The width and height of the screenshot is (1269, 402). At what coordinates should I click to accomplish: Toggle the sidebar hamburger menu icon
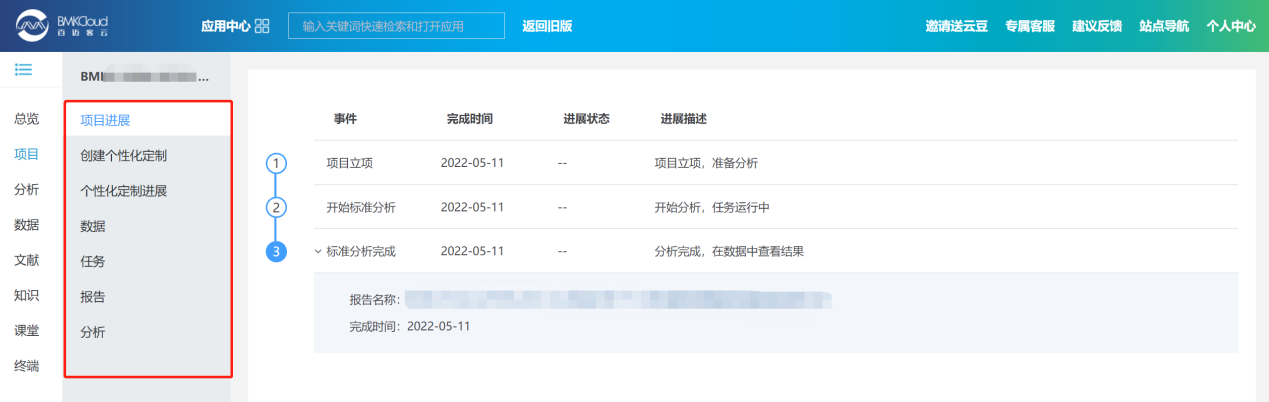point(23,69)
